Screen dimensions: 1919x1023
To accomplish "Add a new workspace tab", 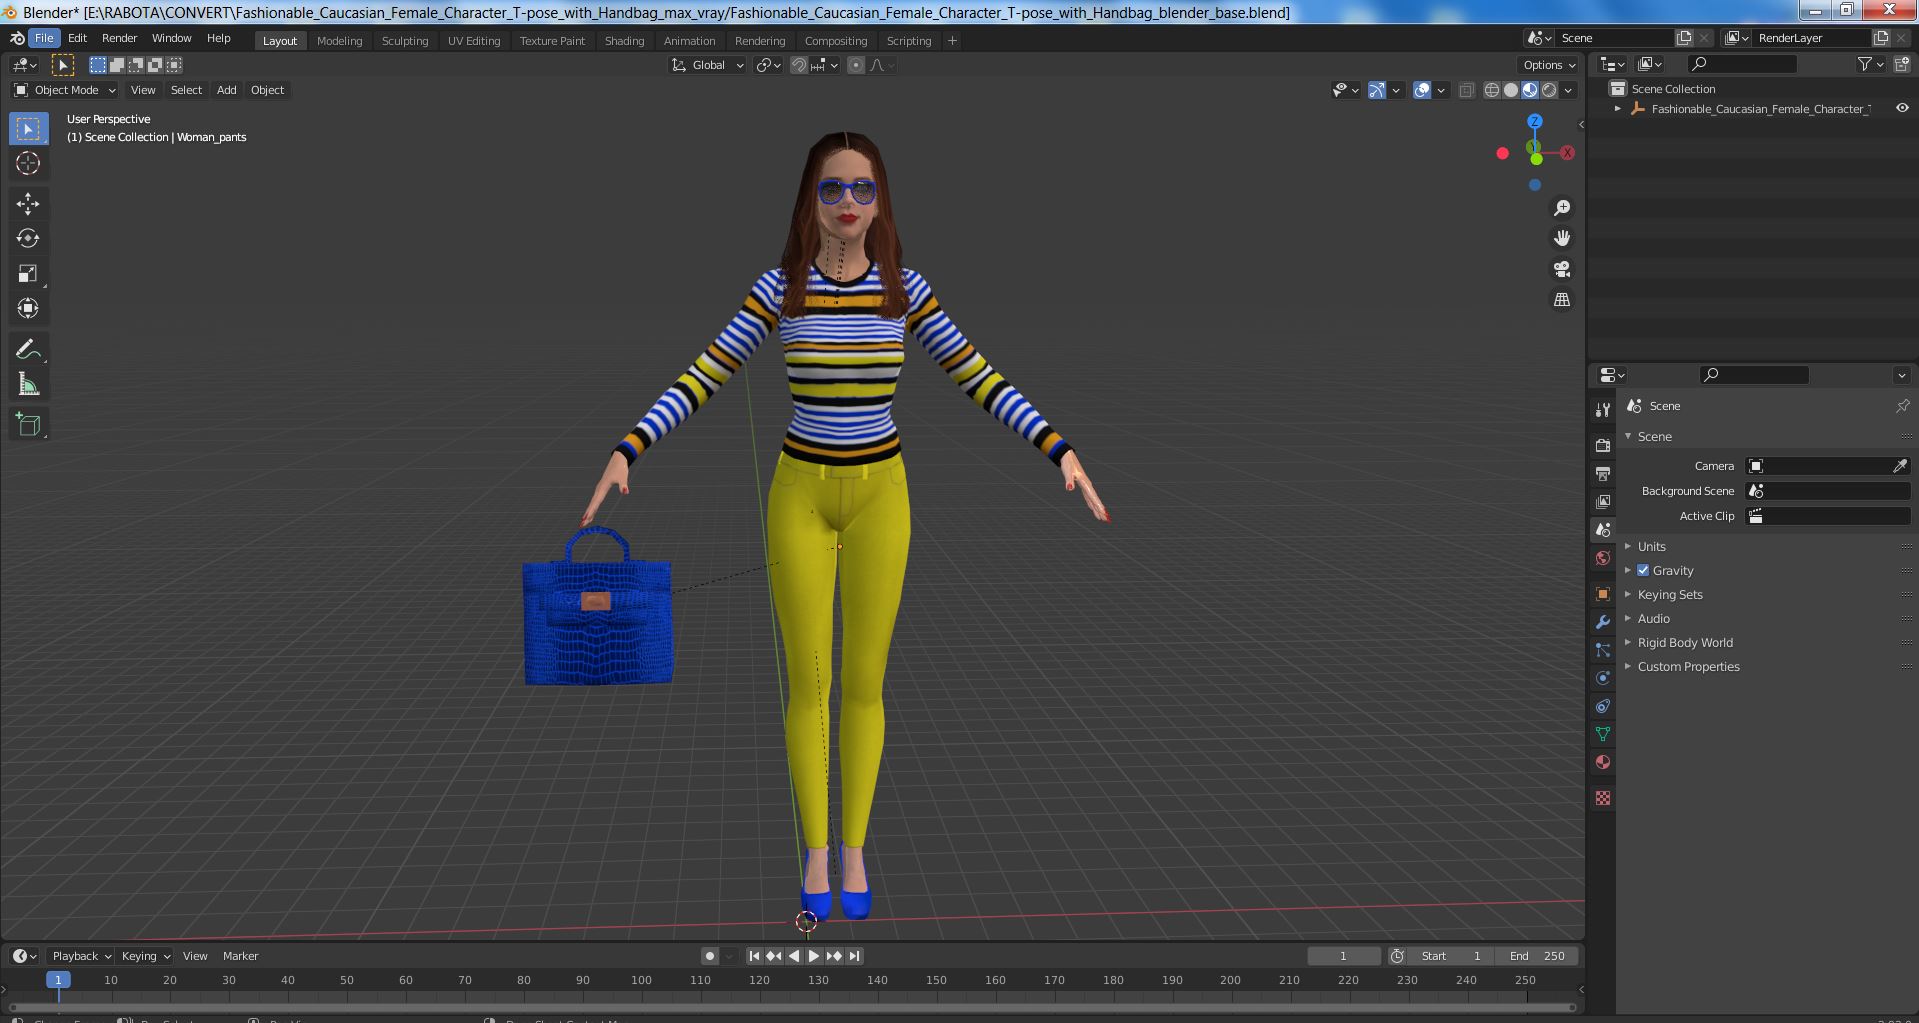I will pos(952,41).
